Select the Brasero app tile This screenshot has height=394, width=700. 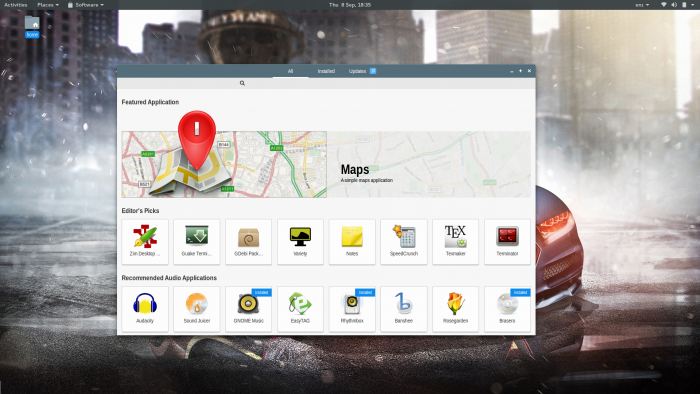click(507, 309)
